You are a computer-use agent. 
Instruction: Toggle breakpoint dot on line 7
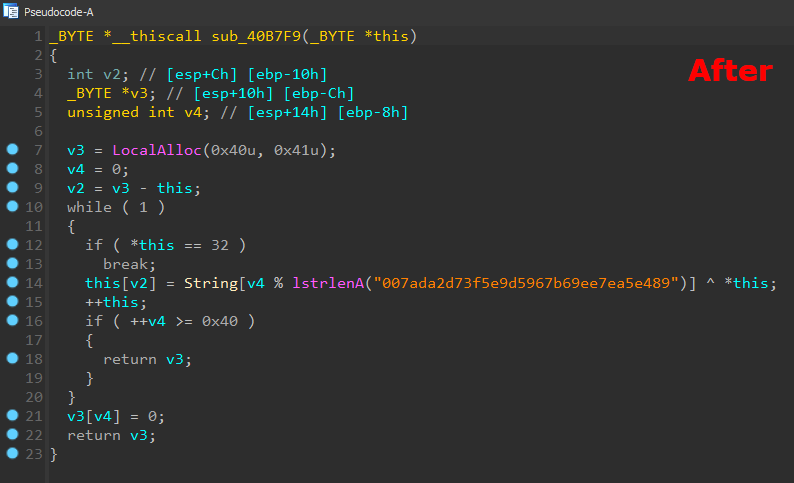pos(13,149)
